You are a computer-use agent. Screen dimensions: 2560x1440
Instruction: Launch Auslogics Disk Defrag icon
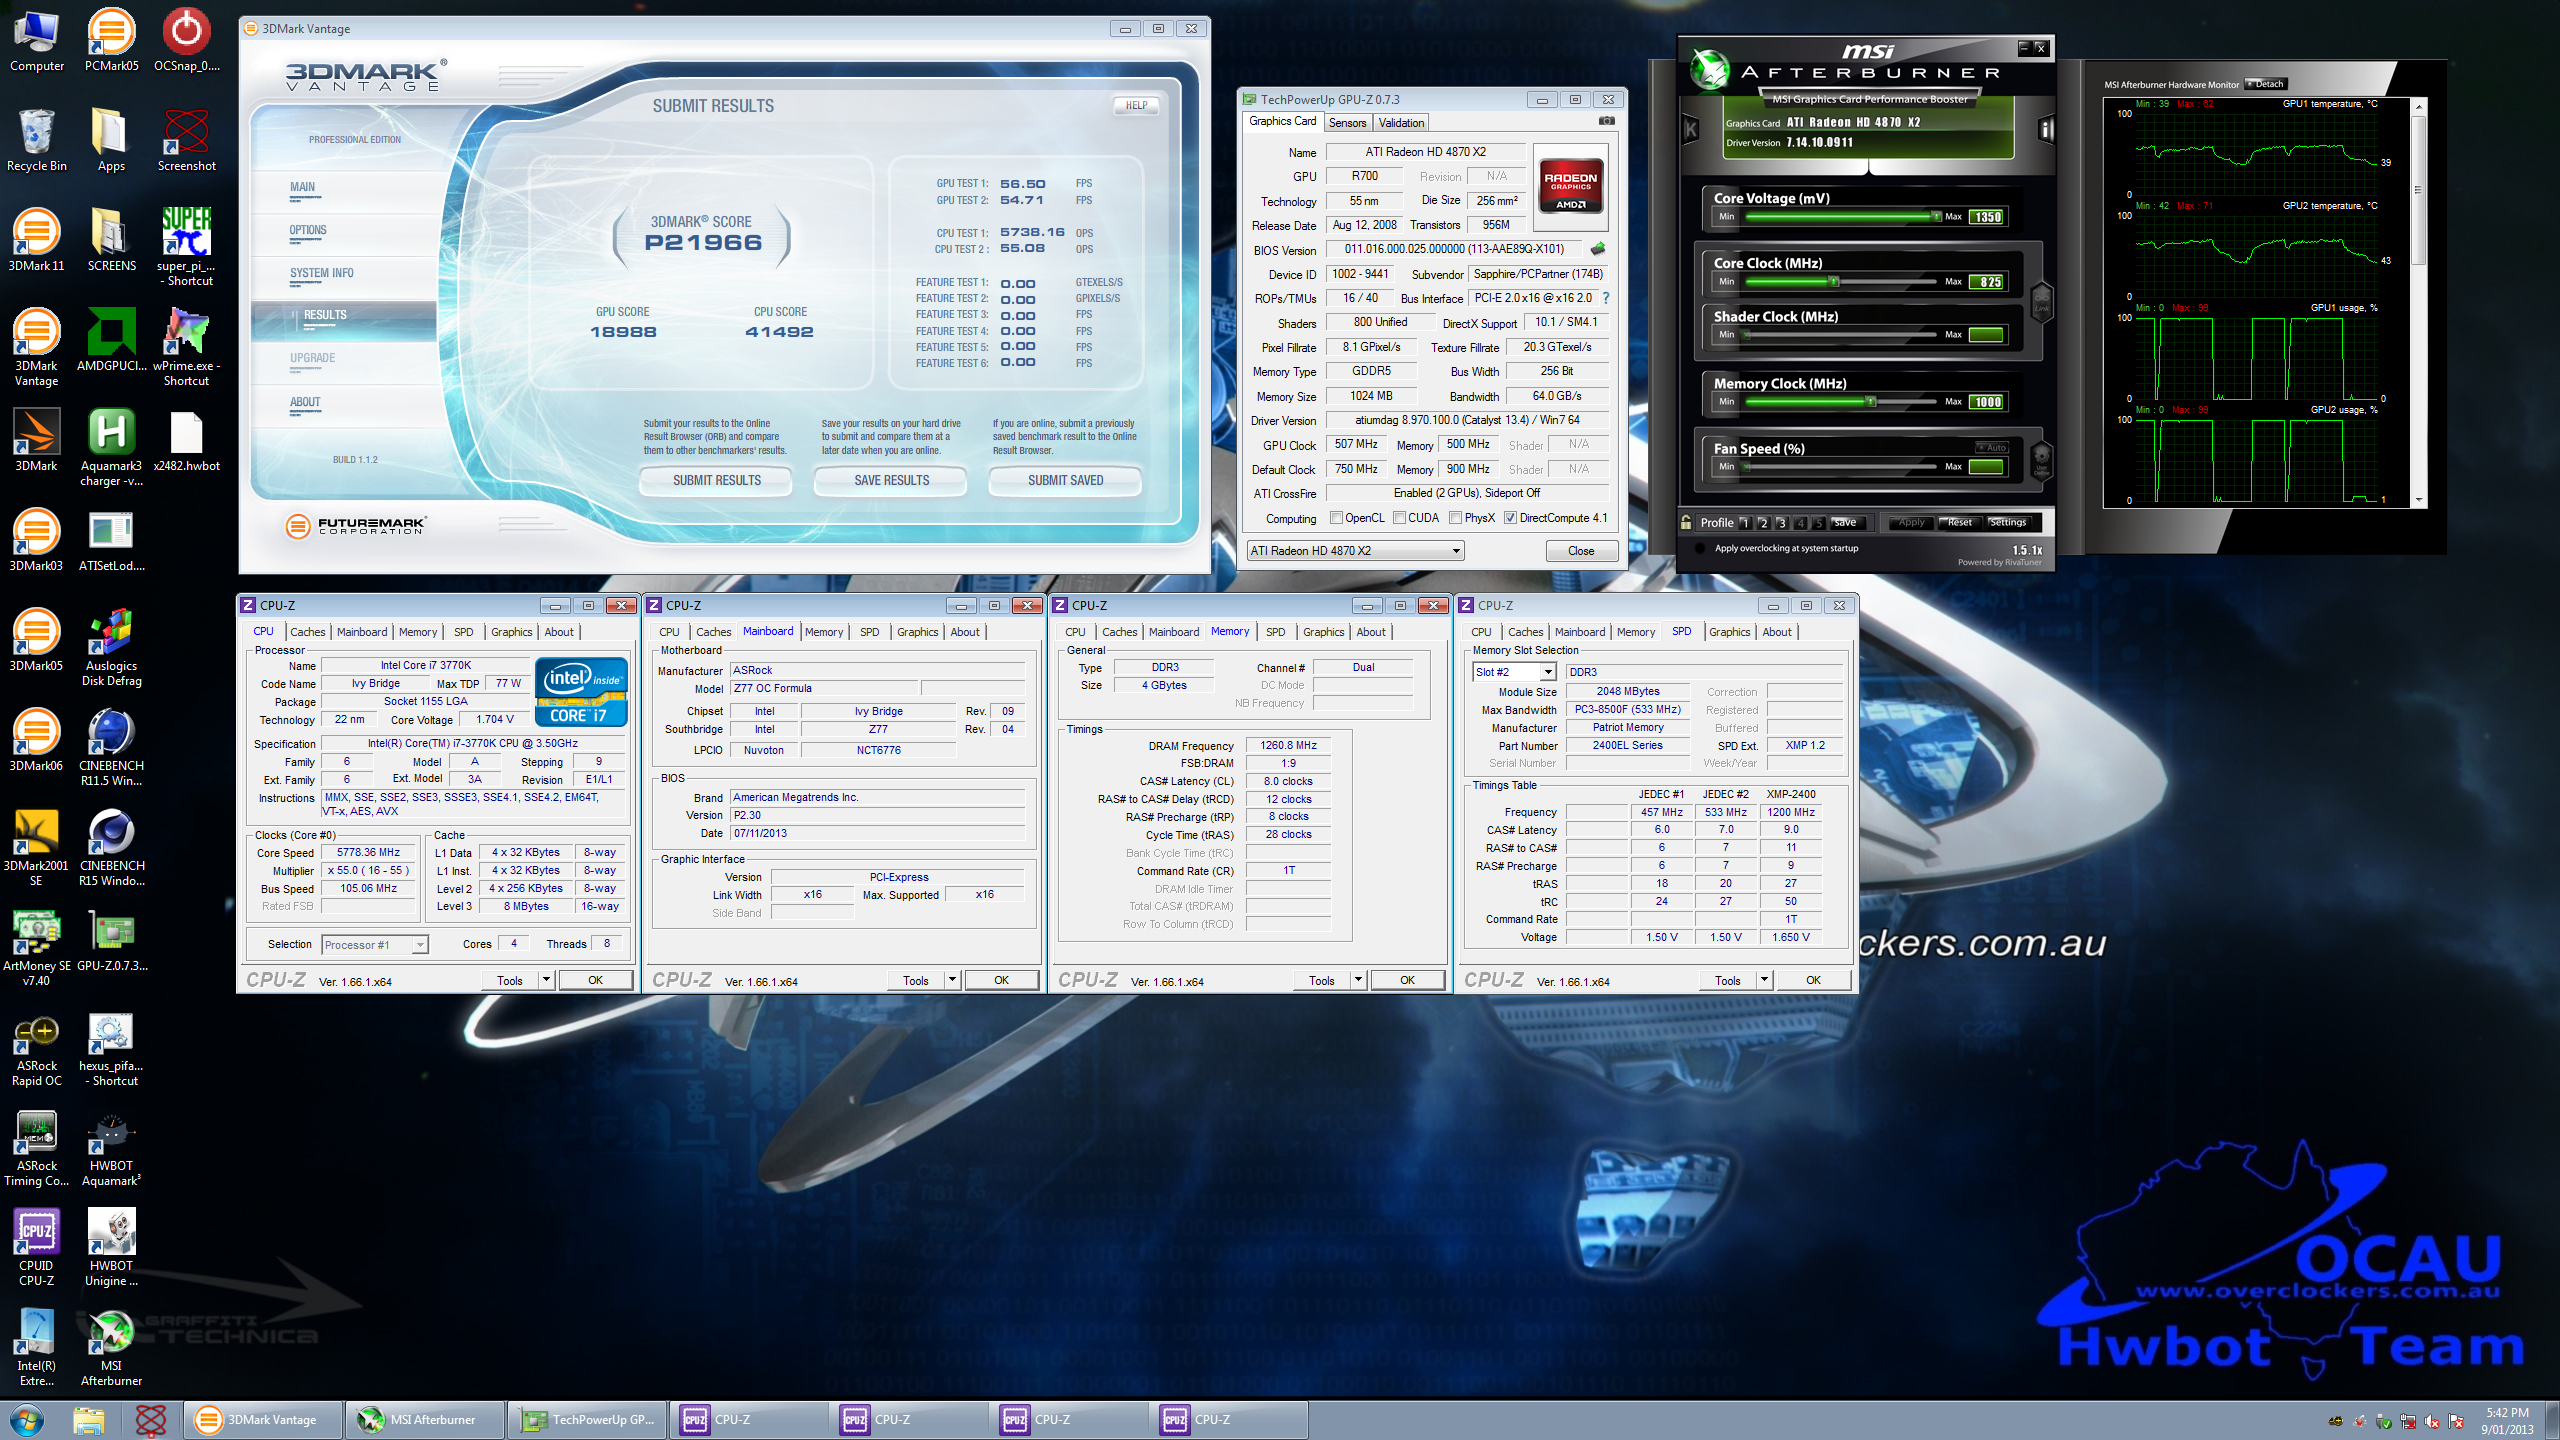(111, 646)
